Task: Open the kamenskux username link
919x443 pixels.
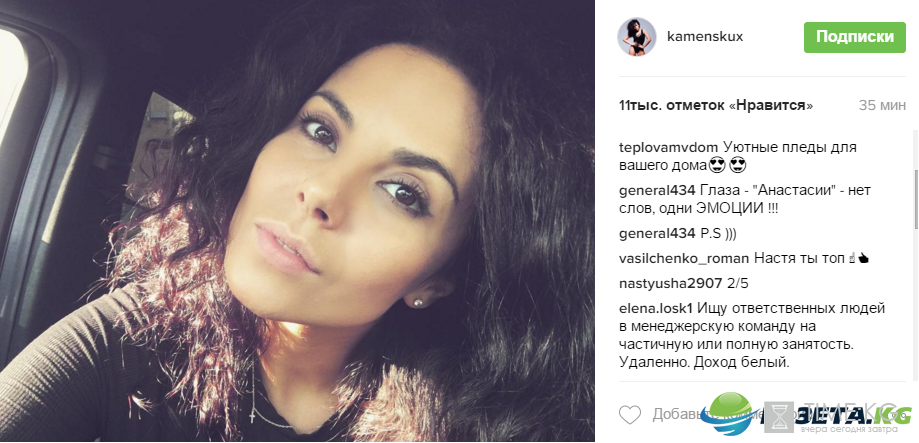Action: tap(704, 36)
